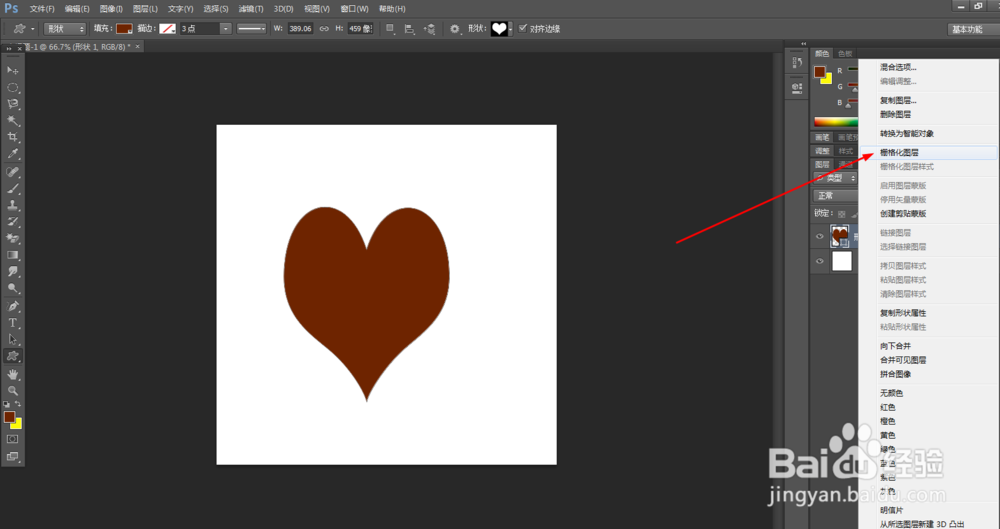Select the Hand tool
Viewport: 1000px width, 529px height.
point(13,375)
